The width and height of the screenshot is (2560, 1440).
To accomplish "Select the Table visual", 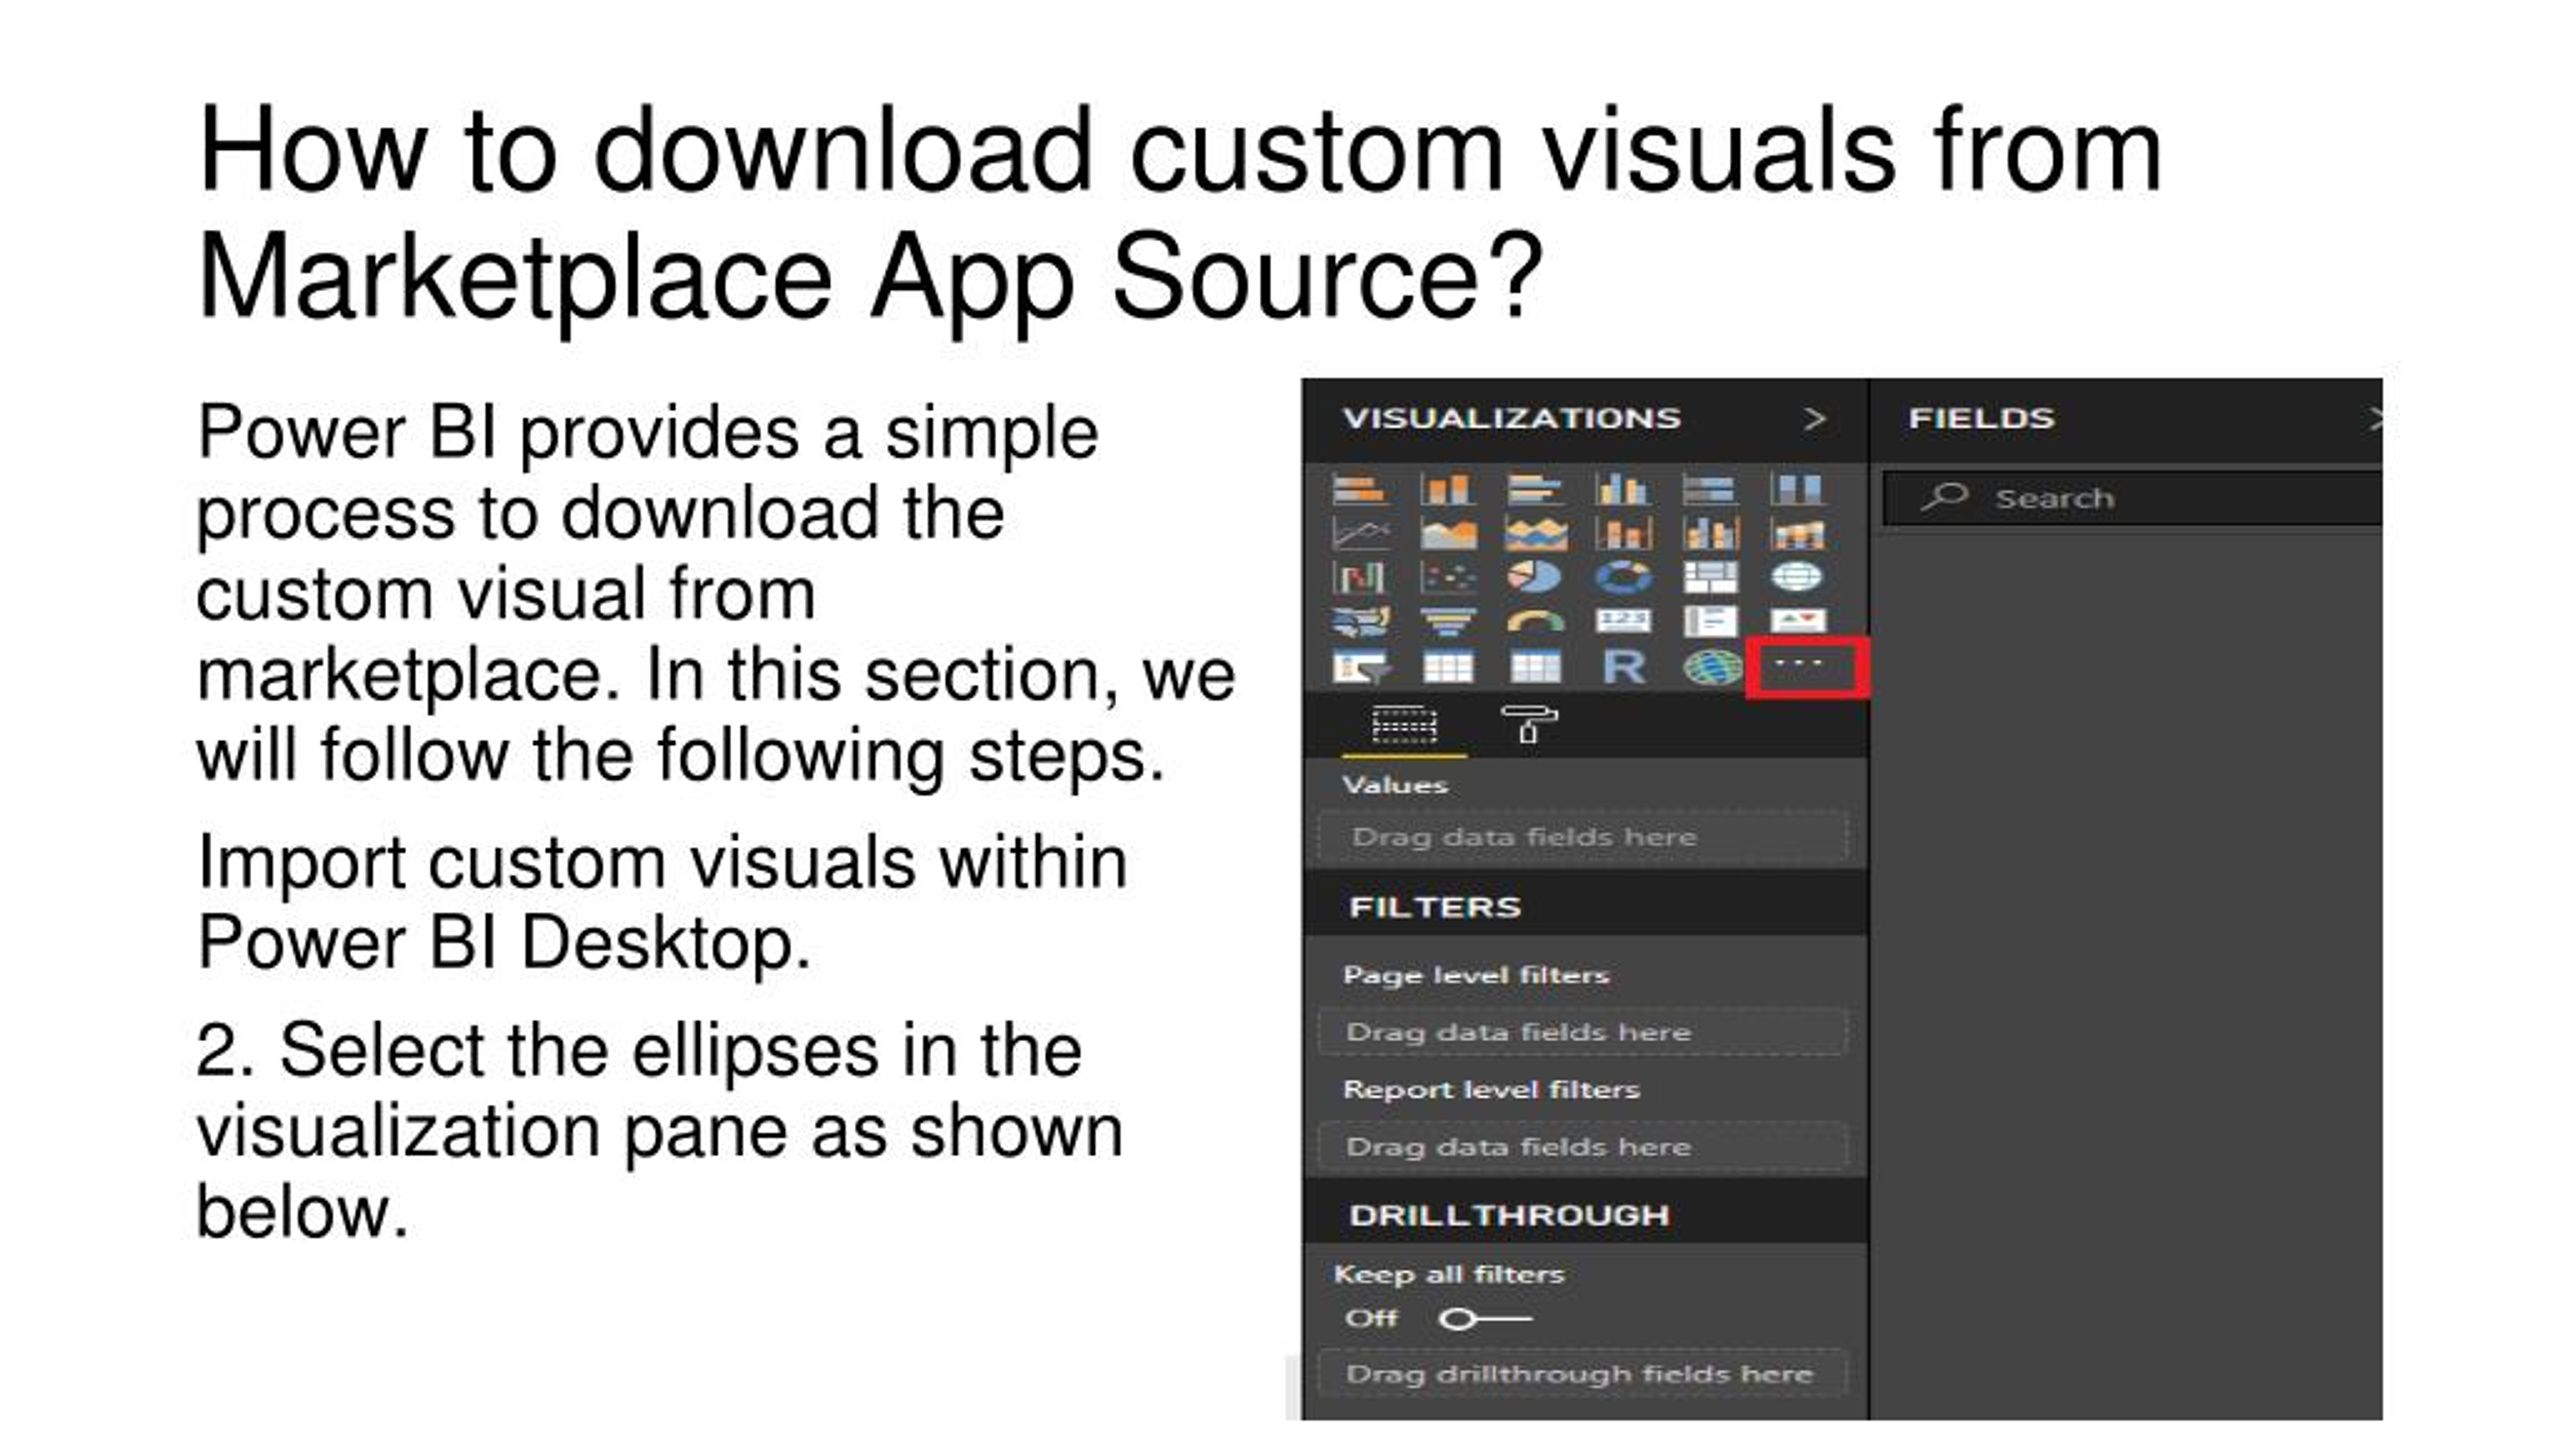I will [1447, 667].
